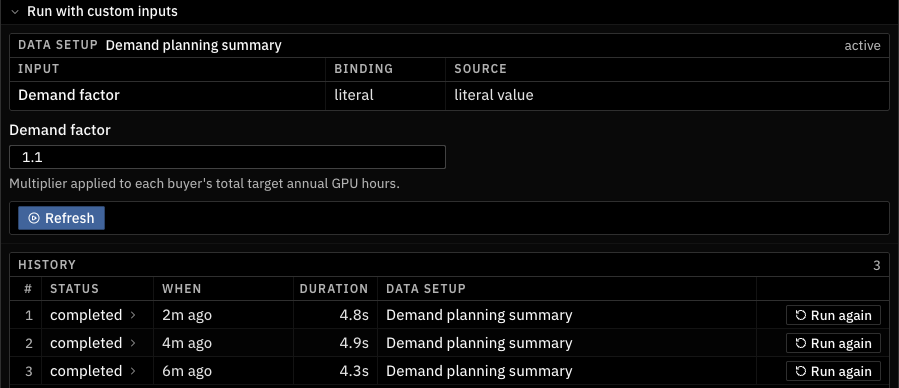Click the multiplier description help text

204,185
